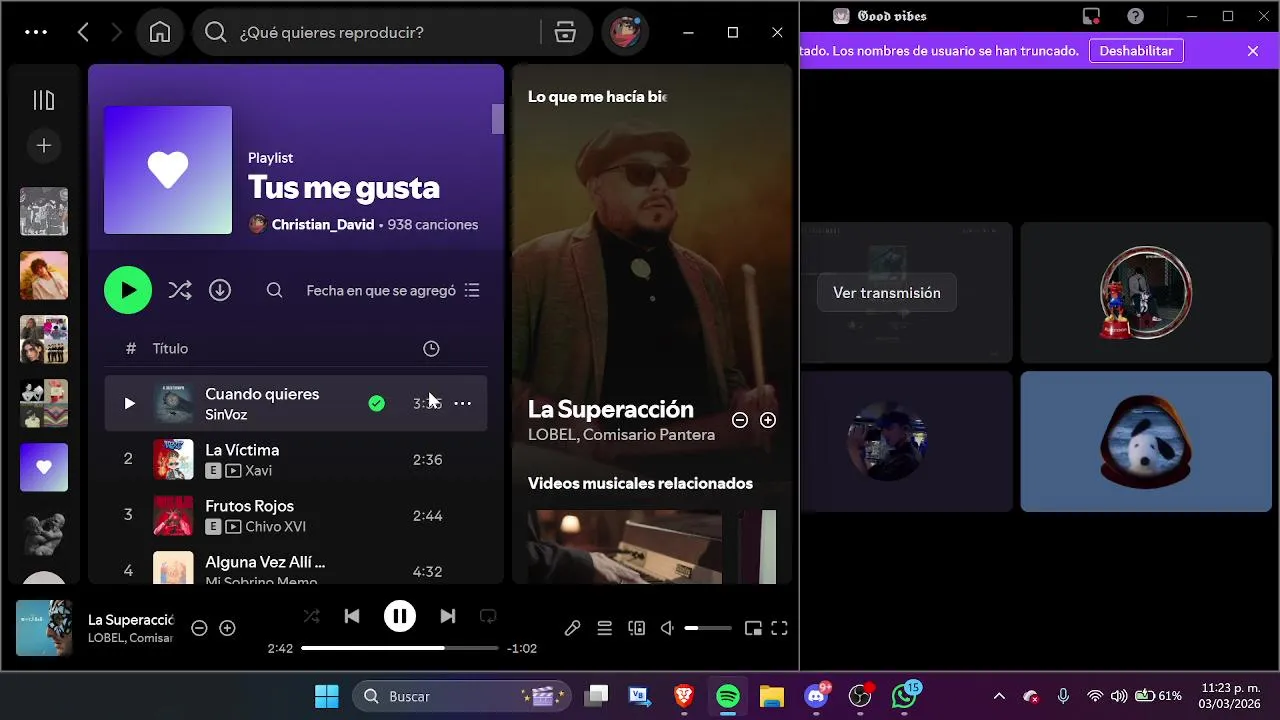Open connect to a device icon
Screen dimensions: 1280x720
[x=636, y=628]
